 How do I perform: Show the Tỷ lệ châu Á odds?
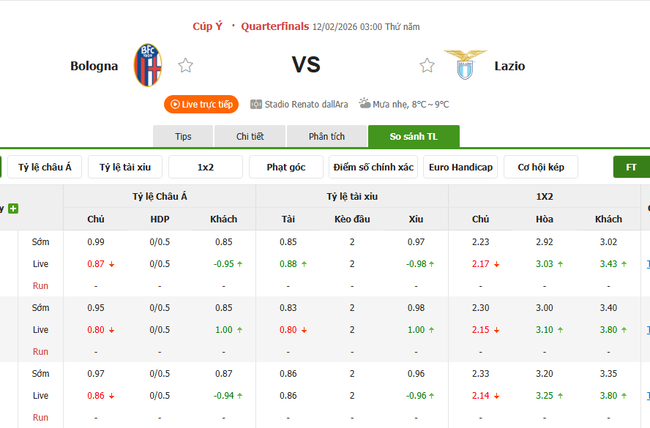point(46,167)
